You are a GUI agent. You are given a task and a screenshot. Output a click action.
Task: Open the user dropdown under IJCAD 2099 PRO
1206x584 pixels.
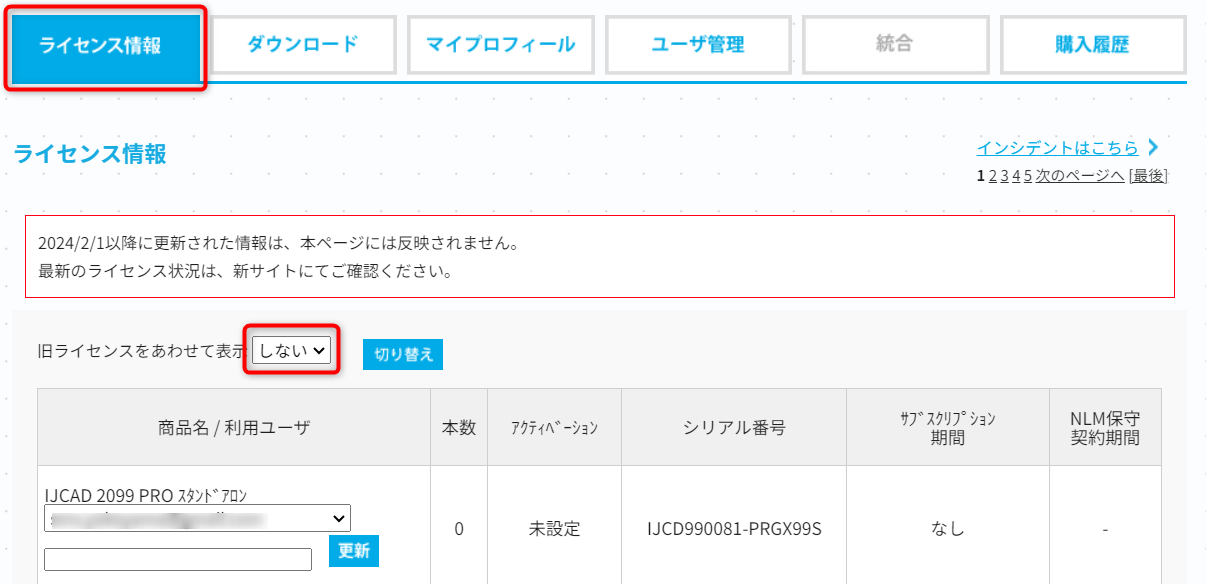click(197, 518)
